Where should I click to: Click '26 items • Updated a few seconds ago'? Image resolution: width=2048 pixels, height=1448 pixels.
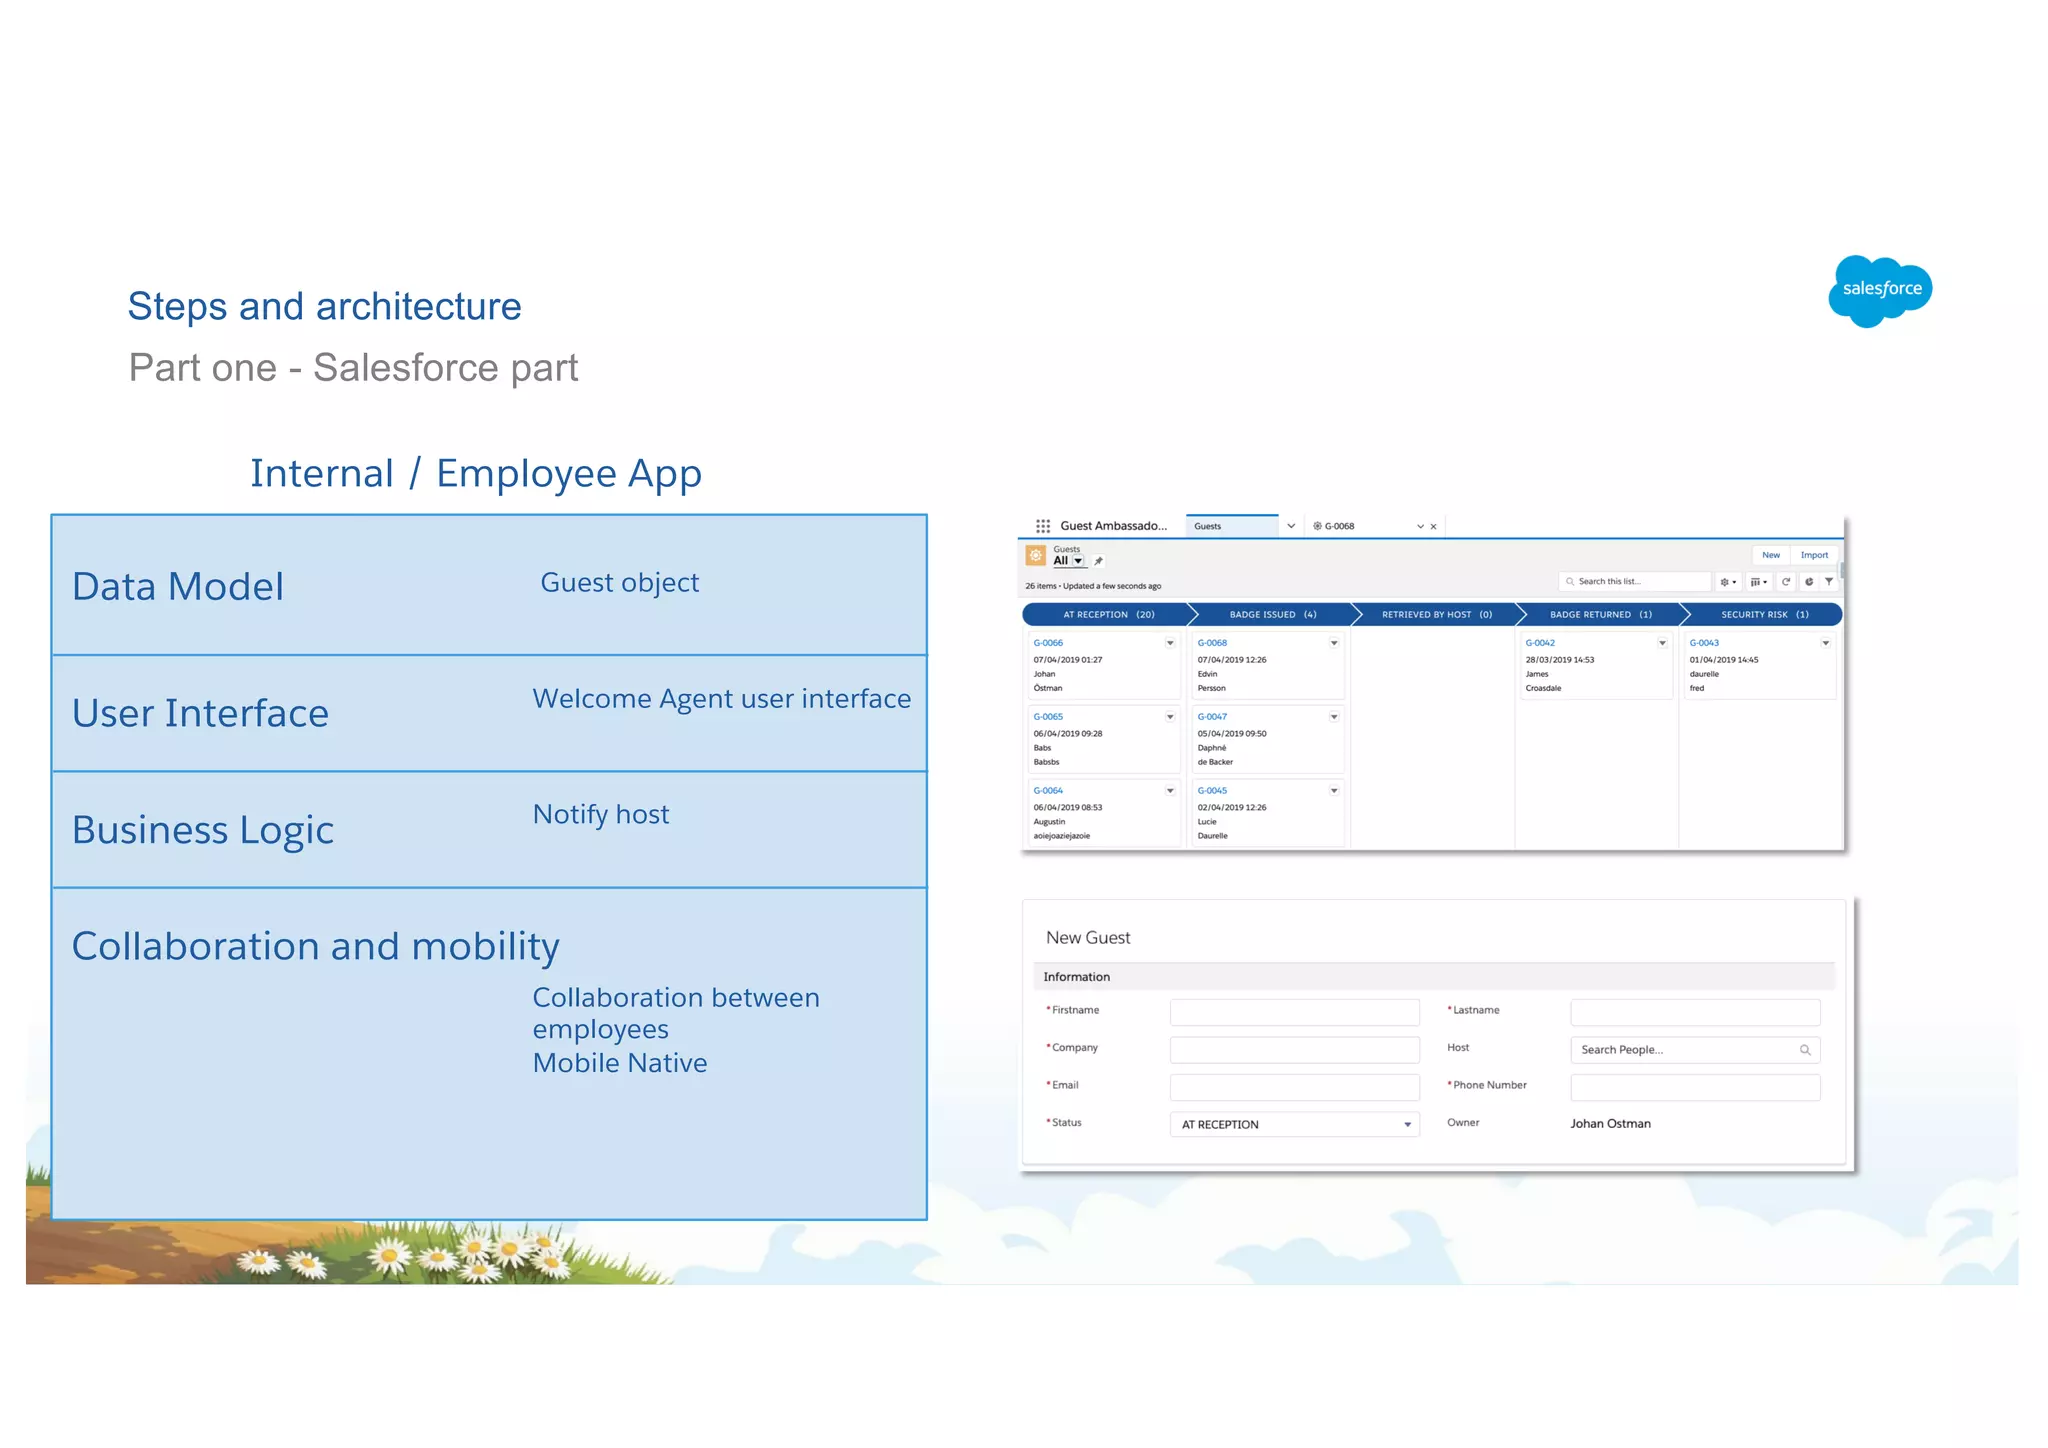(1093, 586)
